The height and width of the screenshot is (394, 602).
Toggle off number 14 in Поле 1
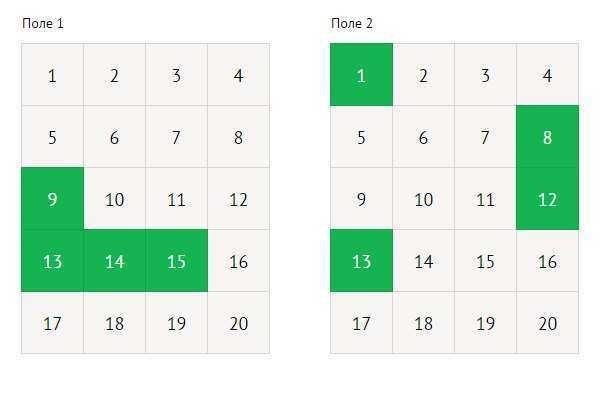click(114, 261)
